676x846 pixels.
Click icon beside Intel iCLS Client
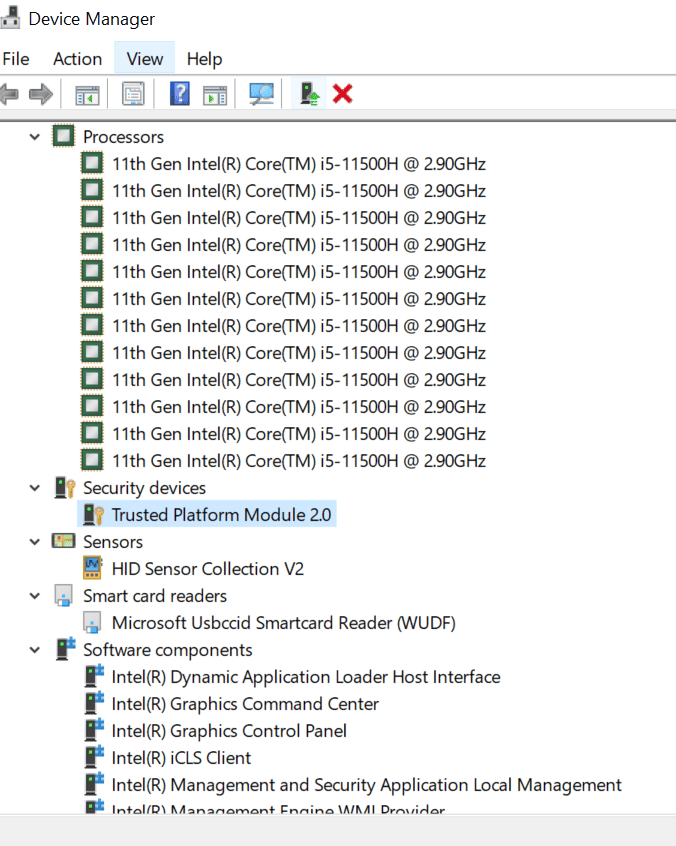click(94, 757)
